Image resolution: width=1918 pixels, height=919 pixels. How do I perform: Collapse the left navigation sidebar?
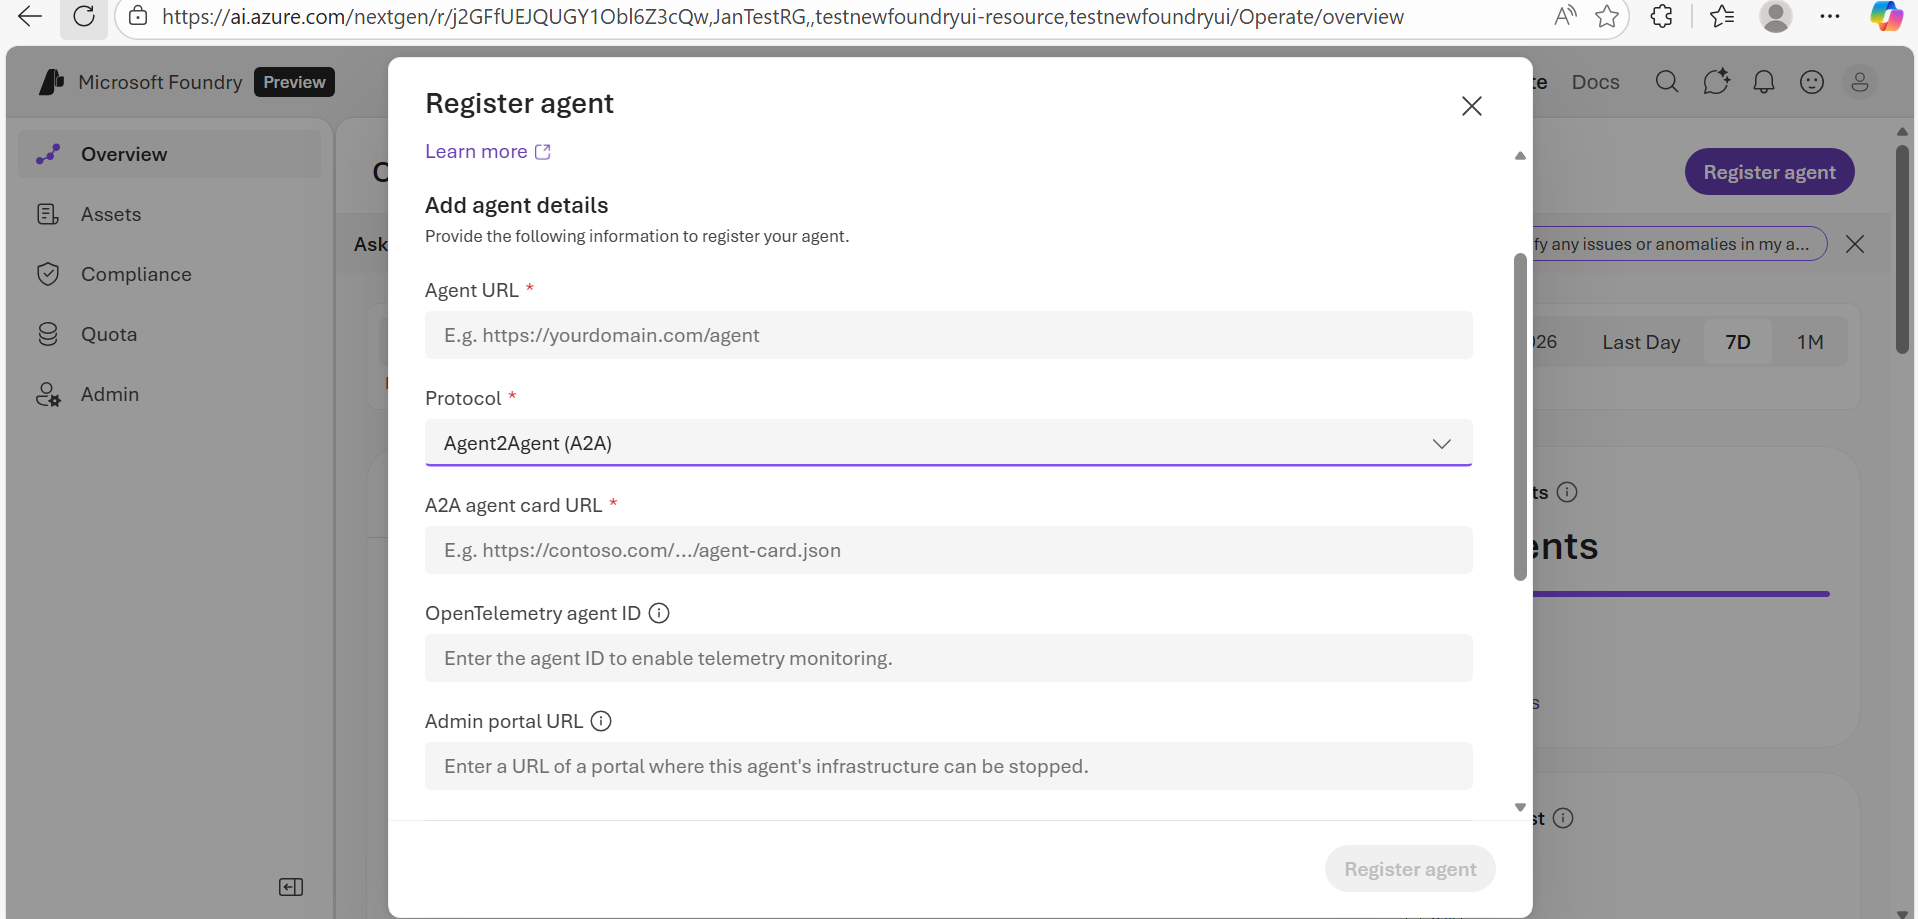pos(291,887)
